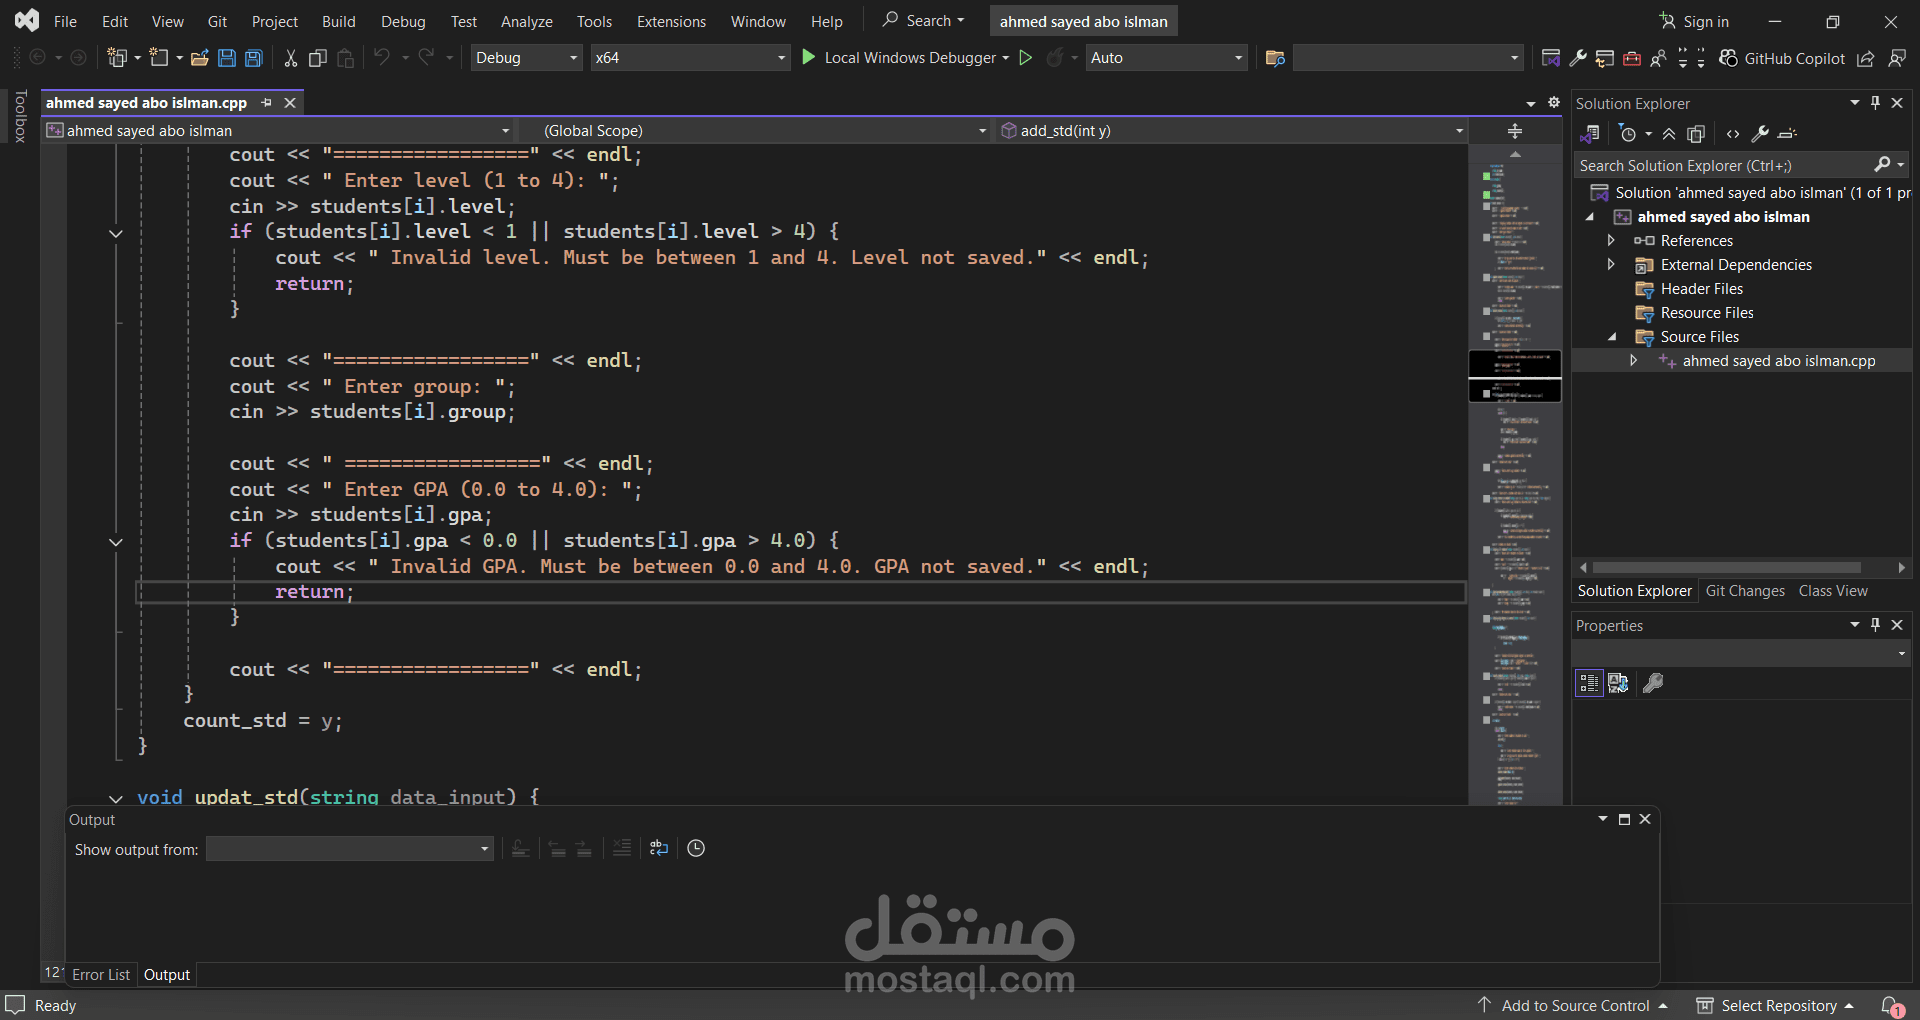Click the New Project toolbar icon
1920x1020 pixels.
click(117, 58)
